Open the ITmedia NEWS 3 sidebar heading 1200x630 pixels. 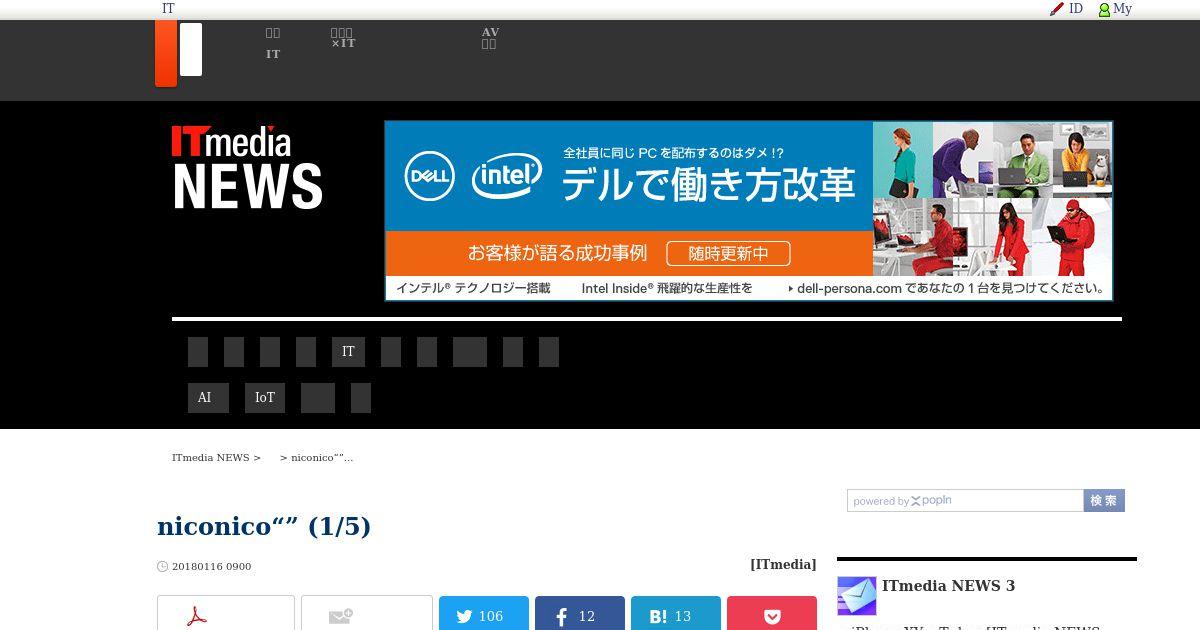point(948,586)
